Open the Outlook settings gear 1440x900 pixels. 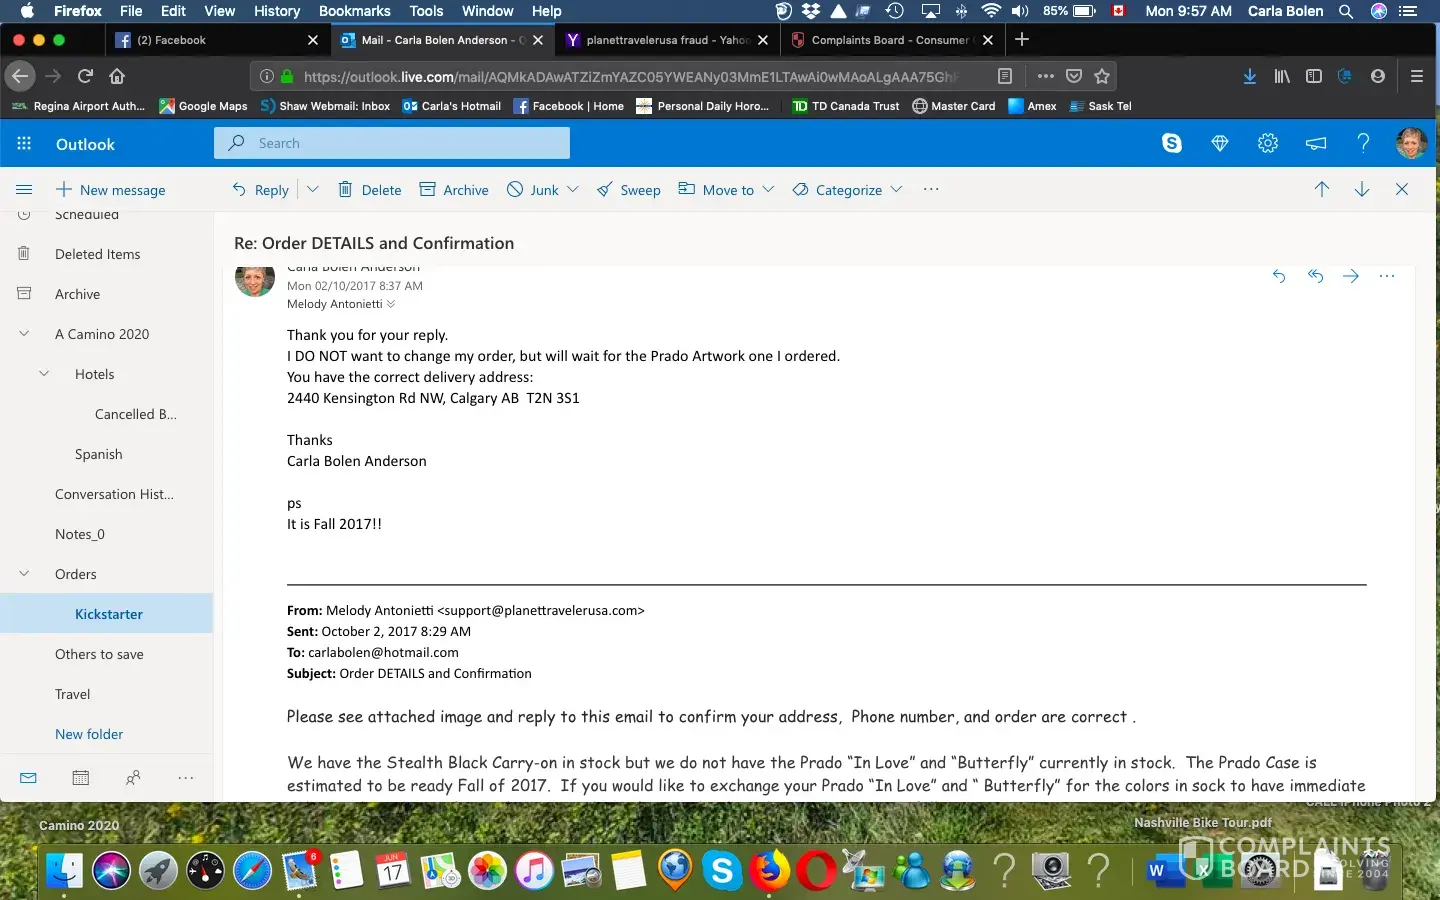[x=1267, y=143]
